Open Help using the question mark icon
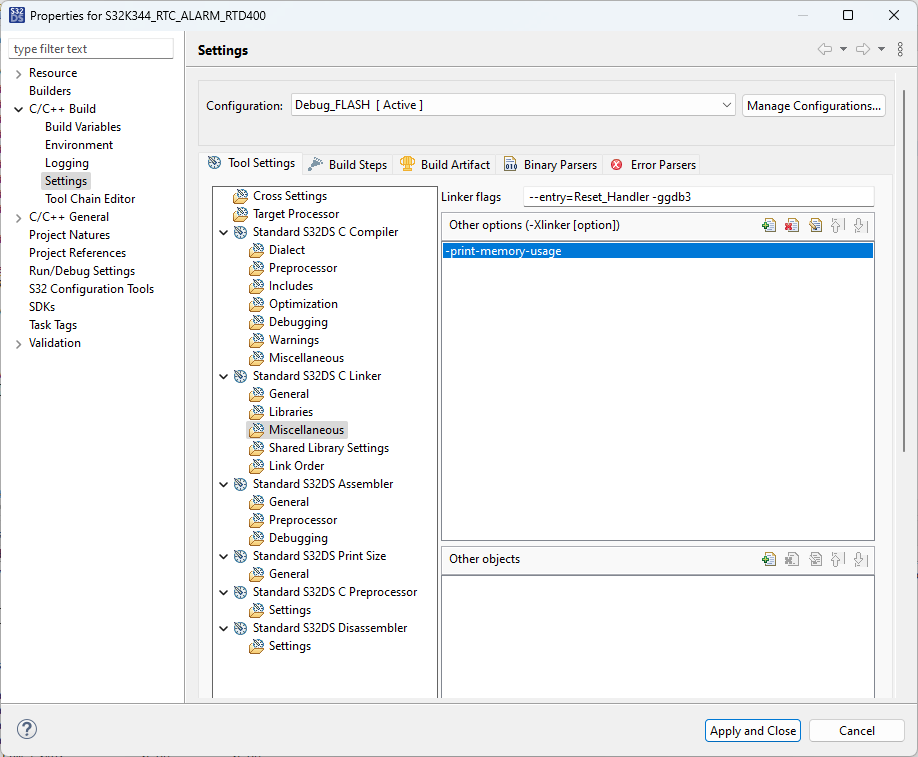This screenshot has width=918, height=757. (26, 730)
